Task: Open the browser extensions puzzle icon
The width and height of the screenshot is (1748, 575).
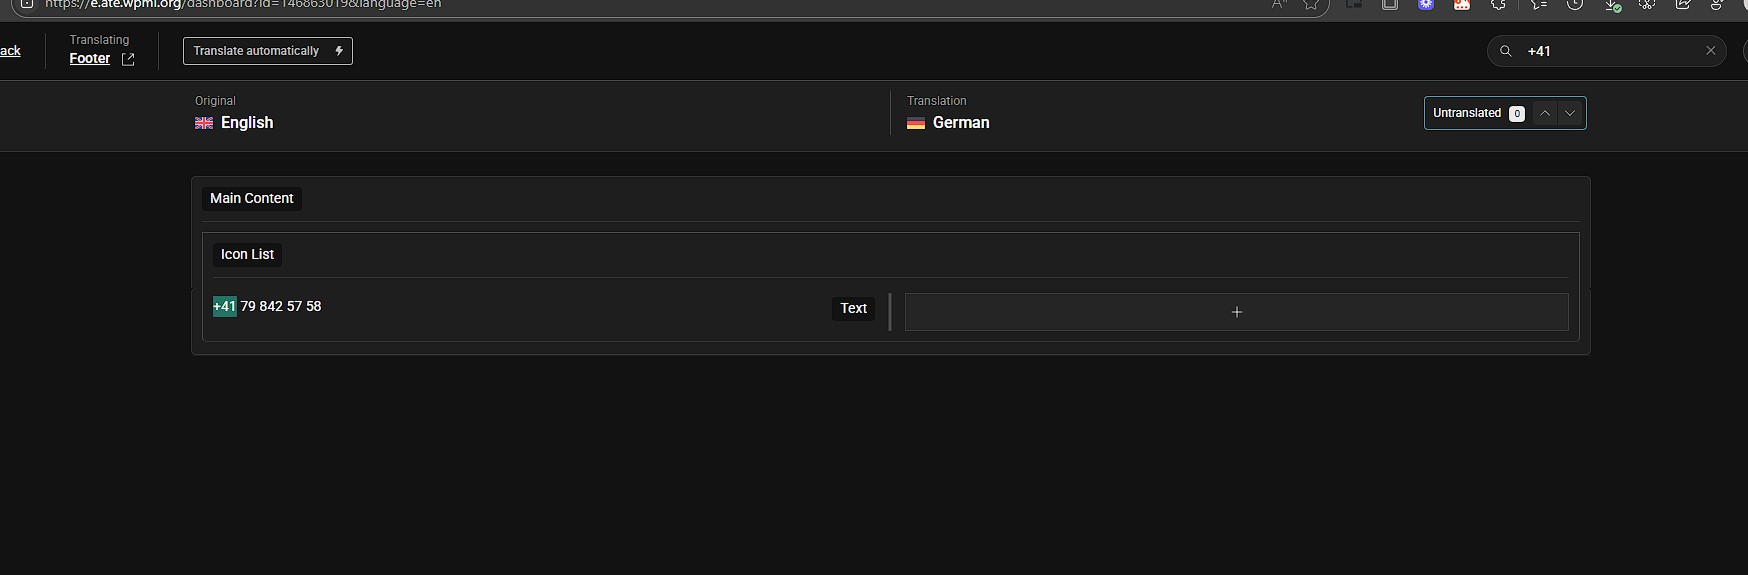Action: click(x=1498, y=4)
